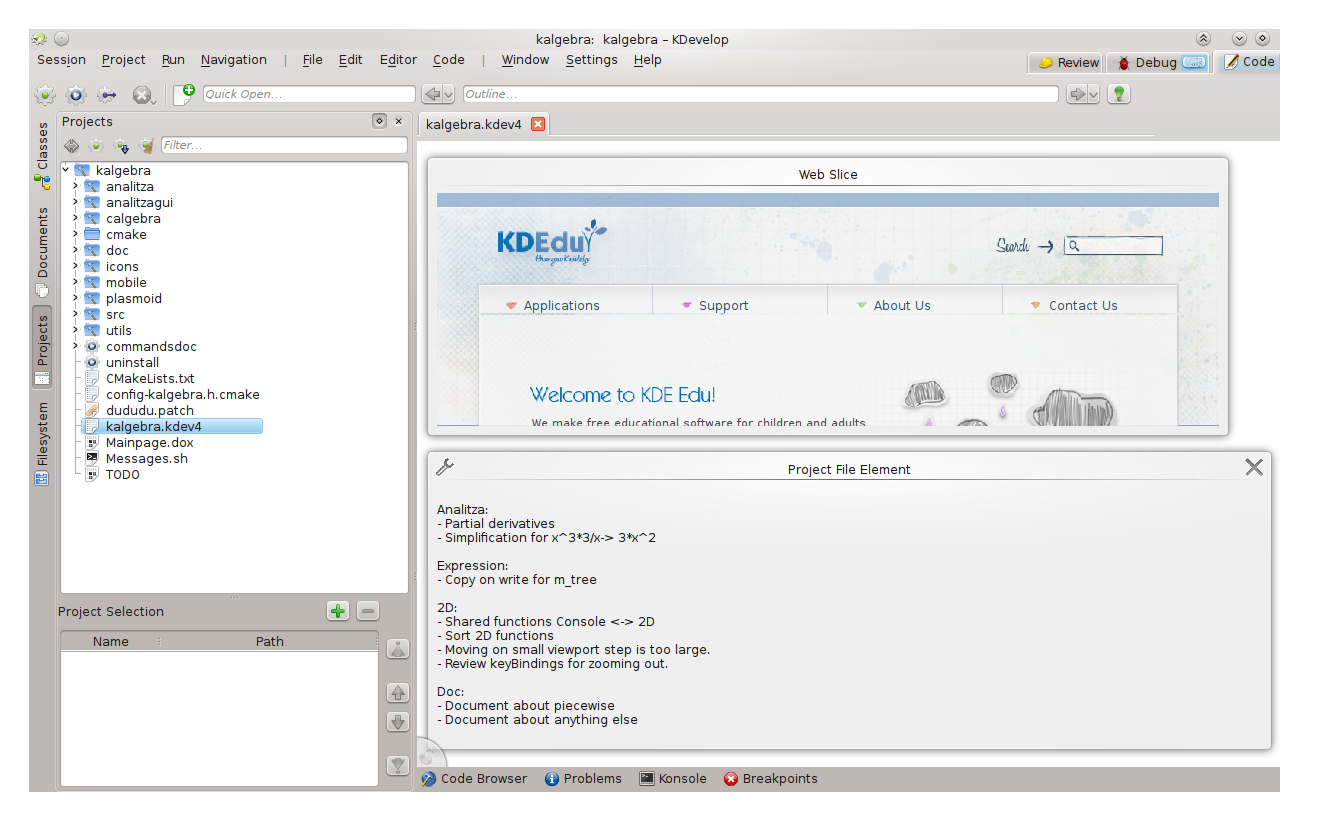Open the Settings menu
Screen dimensions: 1338x821
[x=592, y=60]
